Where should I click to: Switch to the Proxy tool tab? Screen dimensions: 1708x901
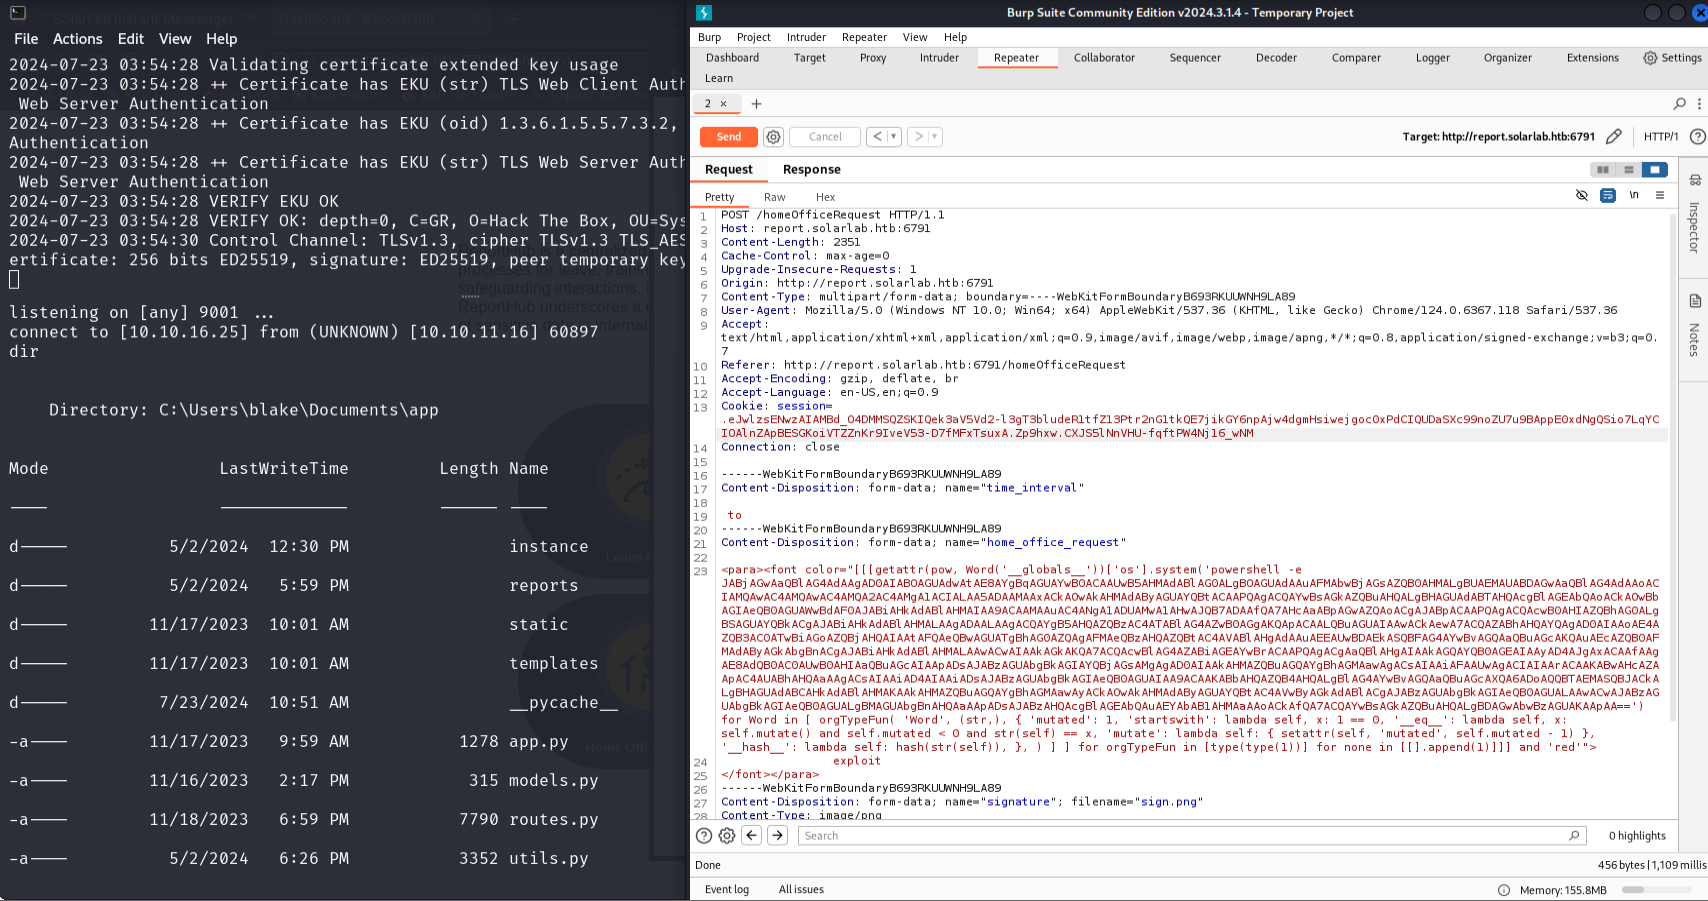pos(873,58)
